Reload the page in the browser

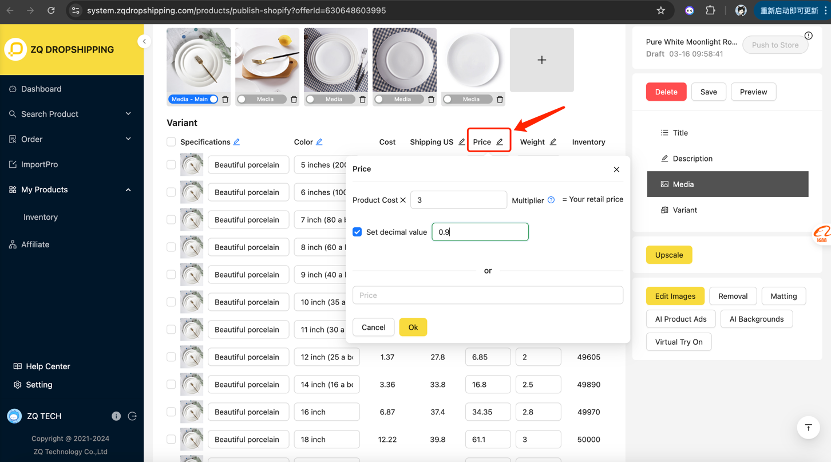pos(51,11)
